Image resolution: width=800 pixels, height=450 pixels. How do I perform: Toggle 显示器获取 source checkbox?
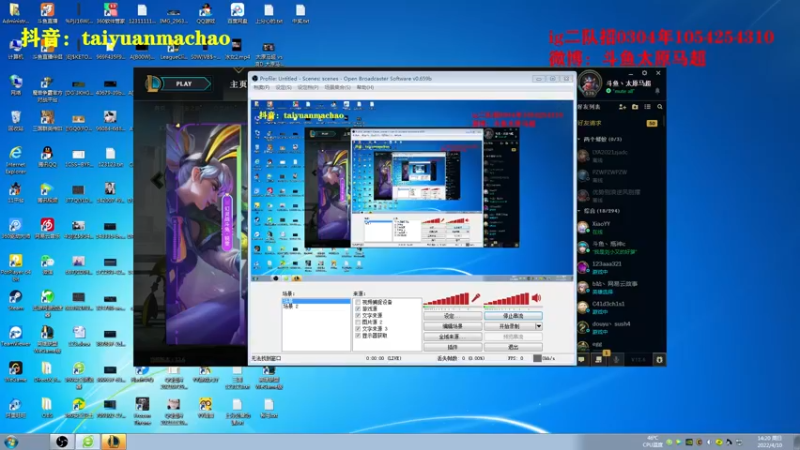[x=358, y=335]
